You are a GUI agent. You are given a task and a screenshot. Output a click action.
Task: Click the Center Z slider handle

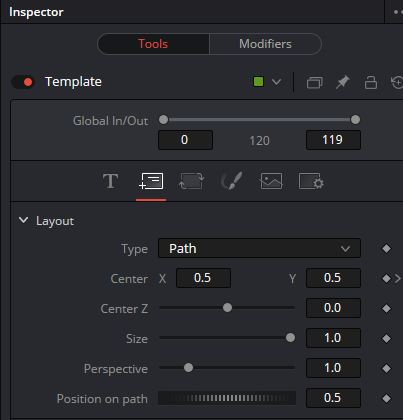pos(227,308)
